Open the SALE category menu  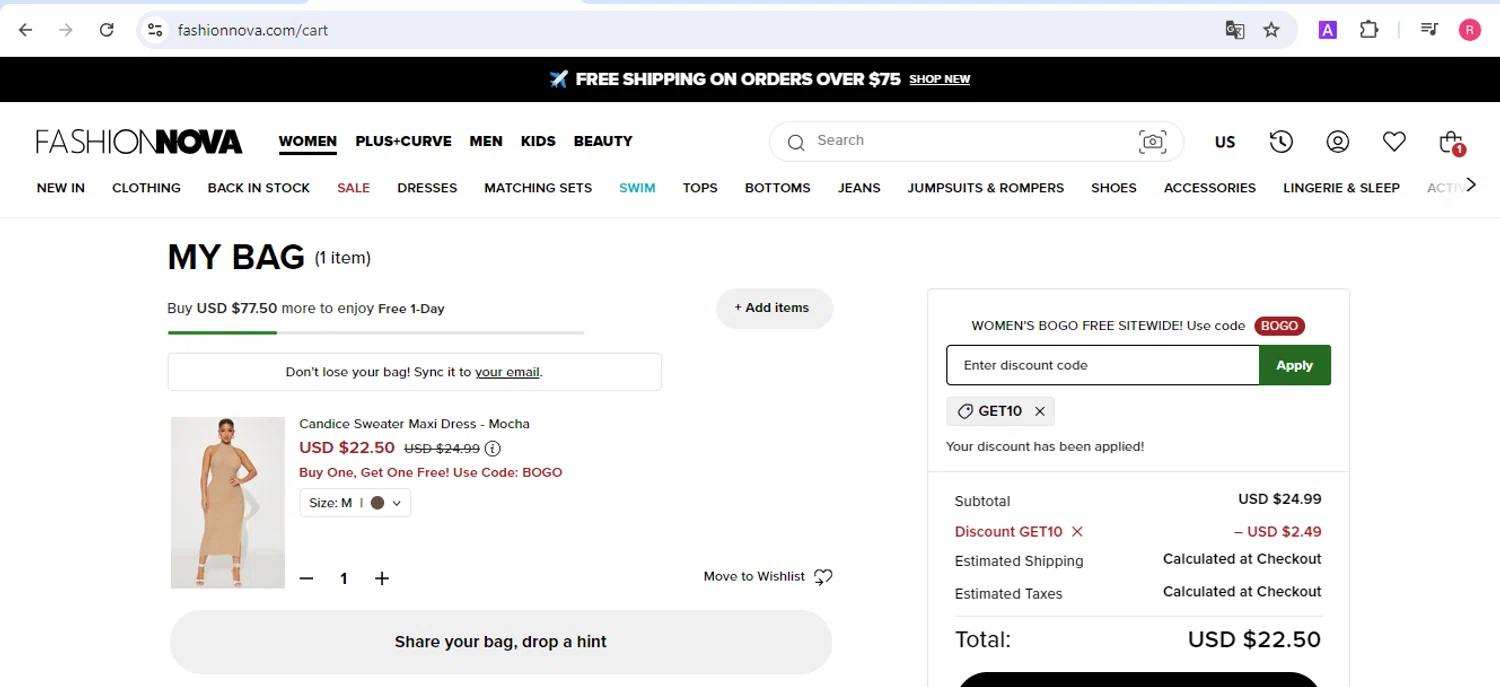tap(353, 188)
